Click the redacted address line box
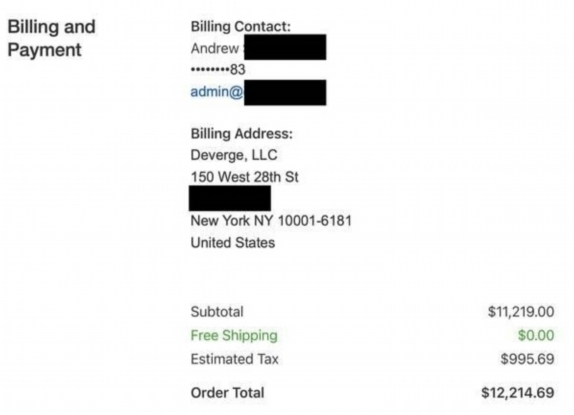This screenshot has height=415, width=574. (230, 198)
